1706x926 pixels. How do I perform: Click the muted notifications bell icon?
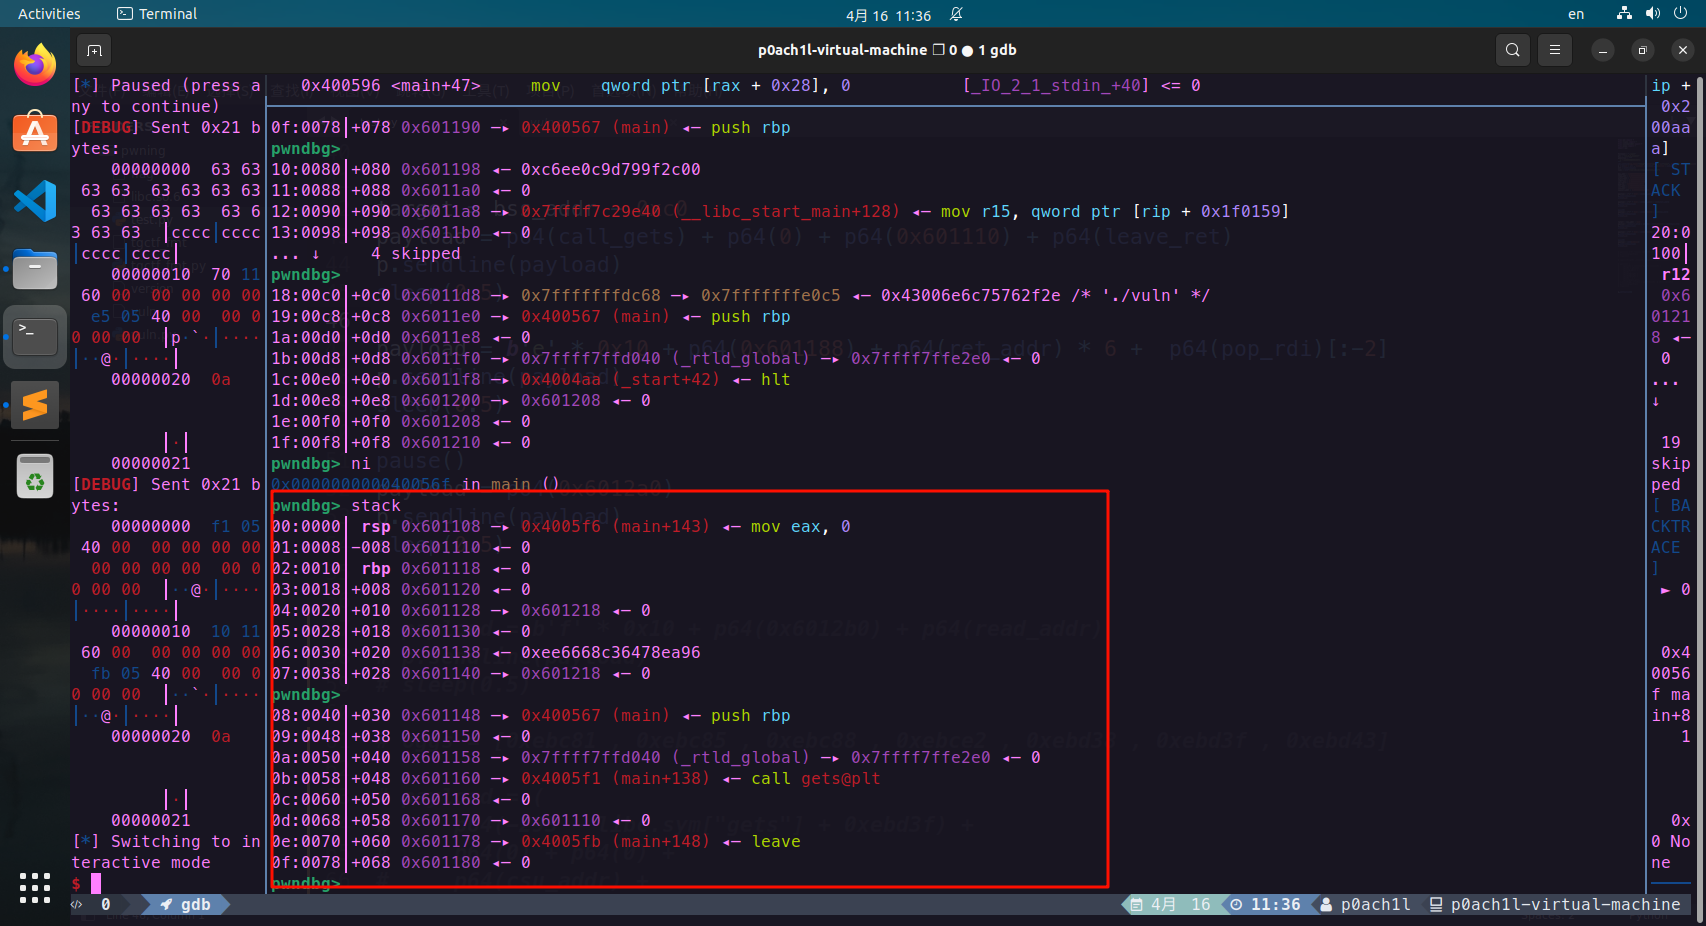pyautogui.click(x=956, y=14)
